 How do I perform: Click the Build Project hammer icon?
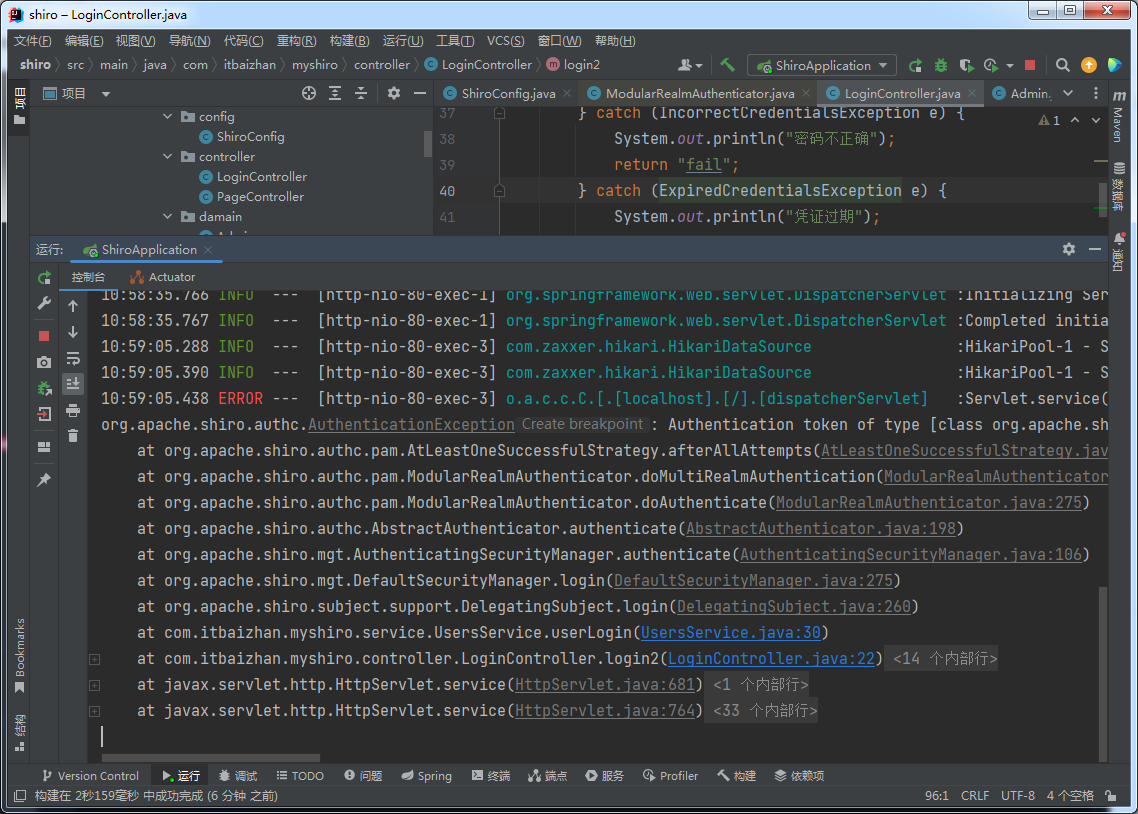point(727,65)
